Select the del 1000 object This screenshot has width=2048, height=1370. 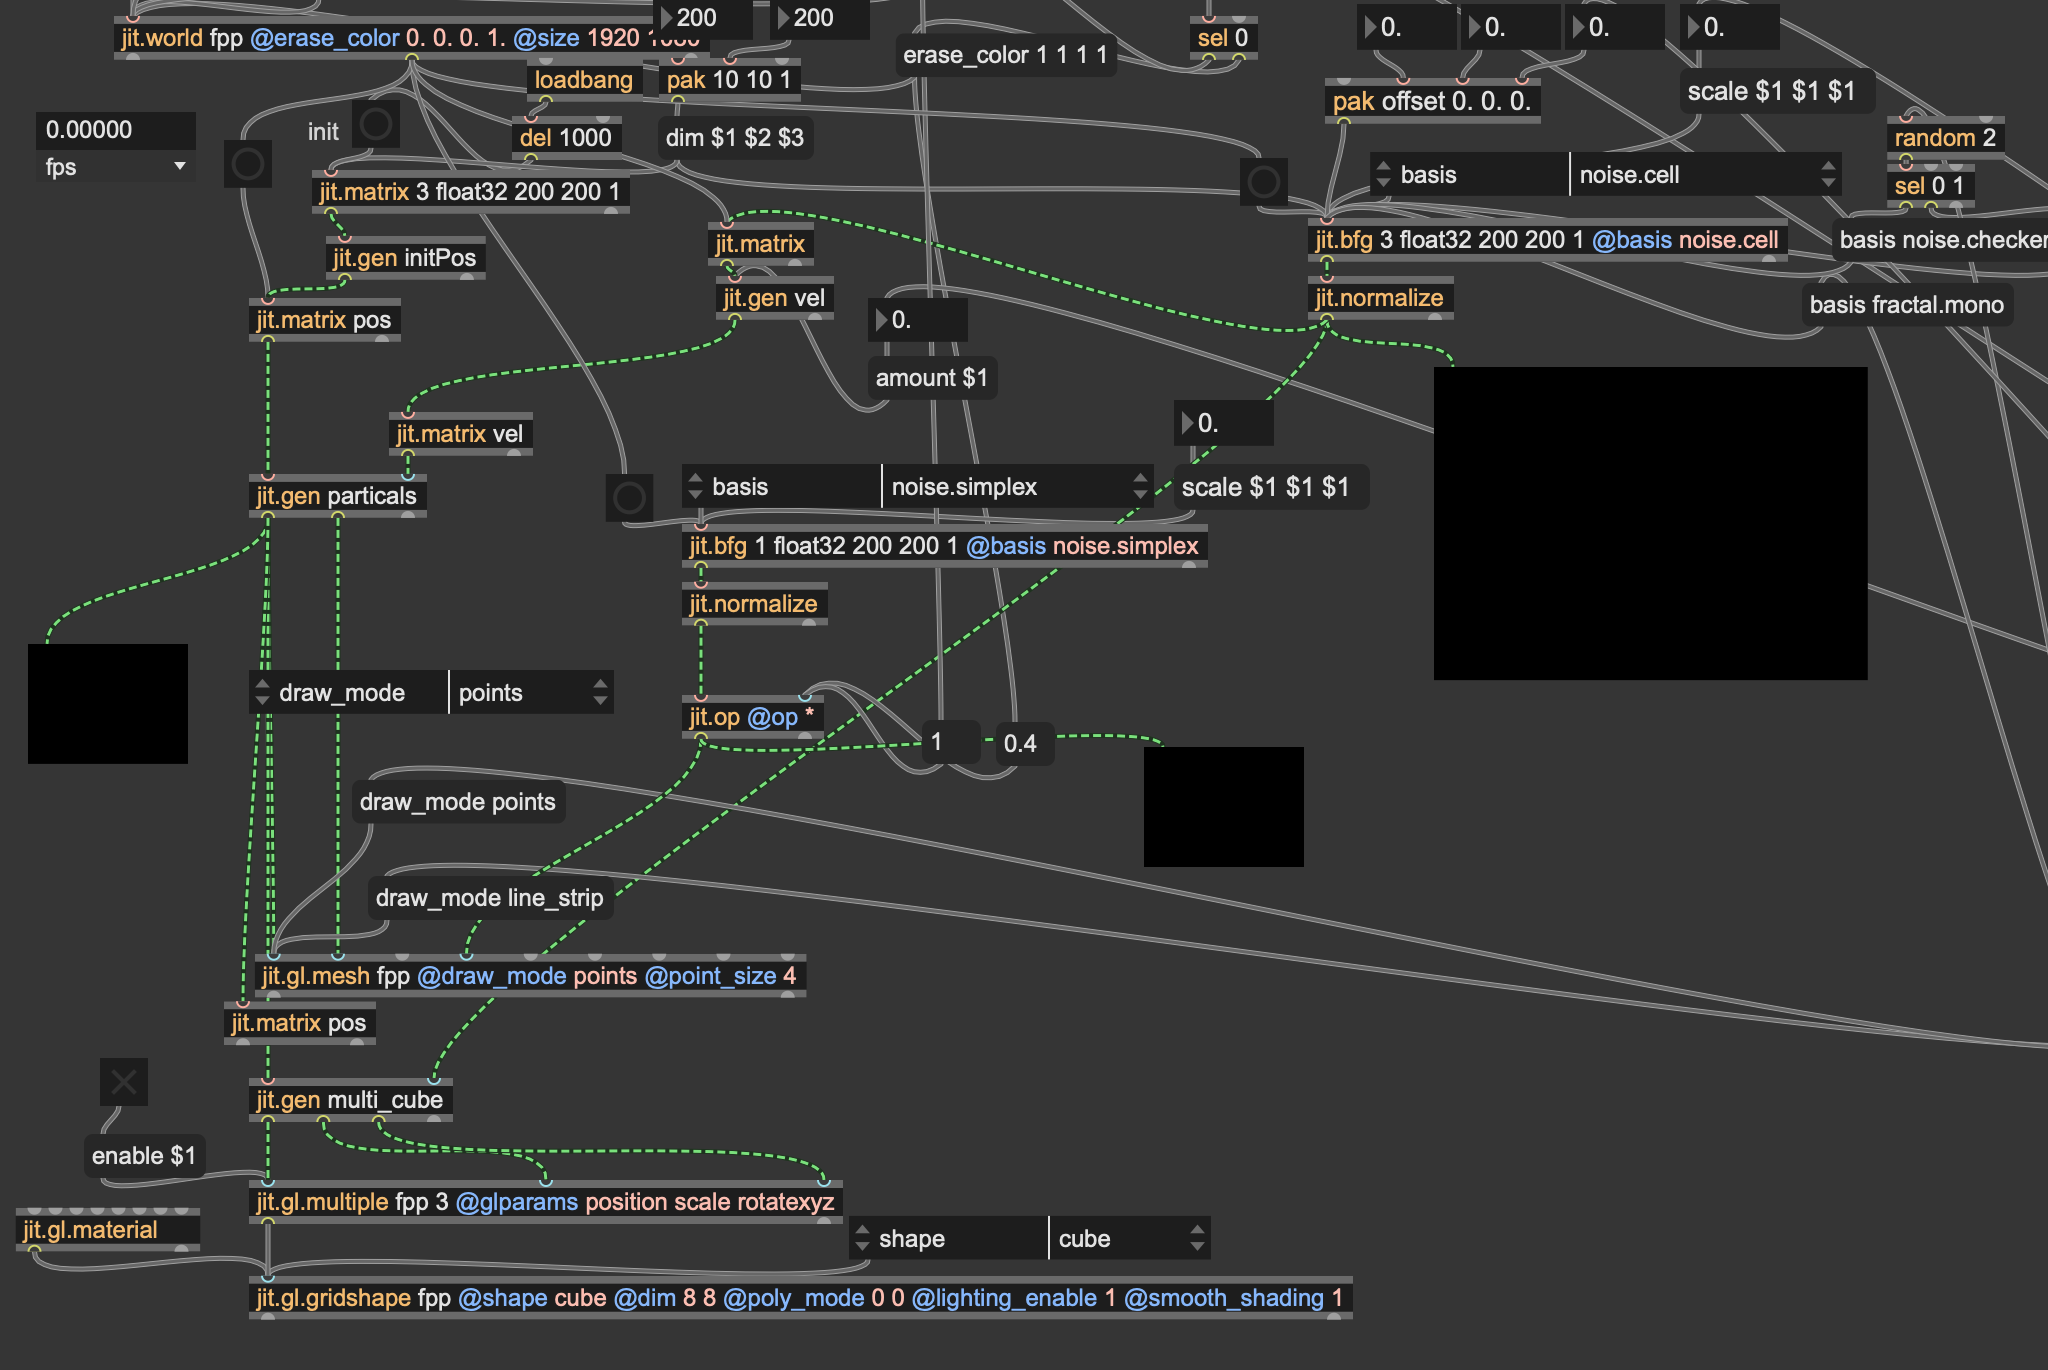[566, 138]
